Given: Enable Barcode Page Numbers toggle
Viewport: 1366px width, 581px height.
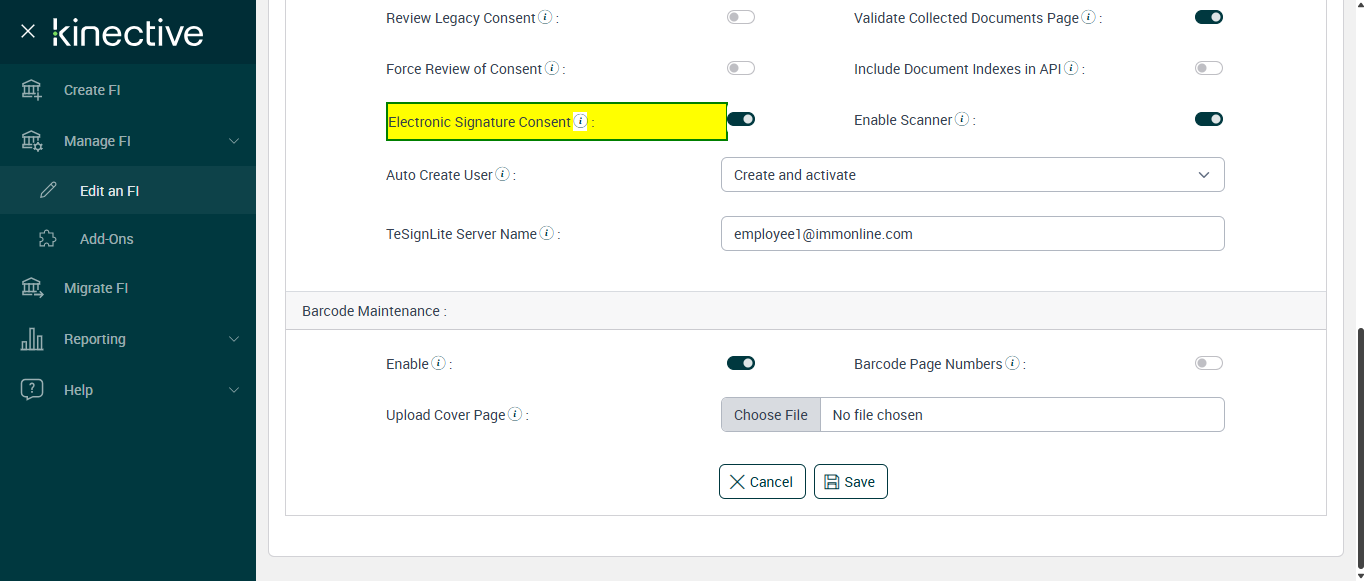Looking at the screenshot, I should (1208, 364).
